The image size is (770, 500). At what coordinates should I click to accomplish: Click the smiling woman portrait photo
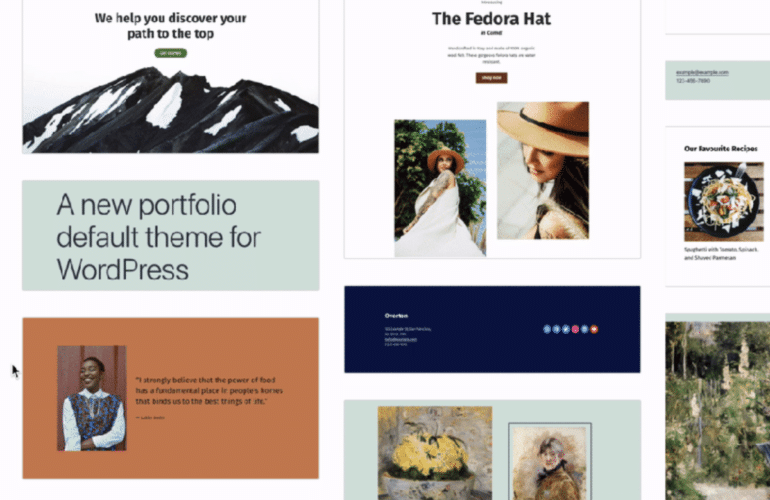[92, 398]
